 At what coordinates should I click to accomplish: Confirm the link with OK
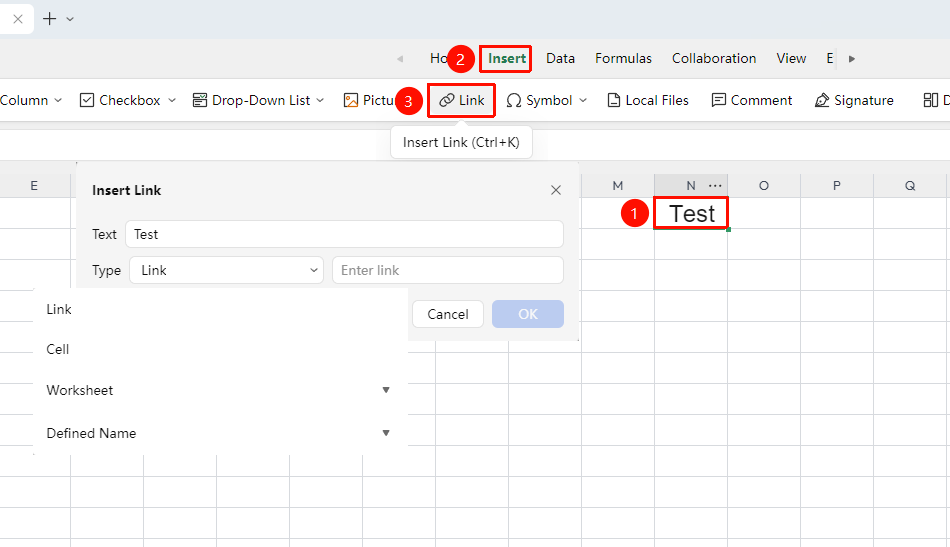(528, 314)
